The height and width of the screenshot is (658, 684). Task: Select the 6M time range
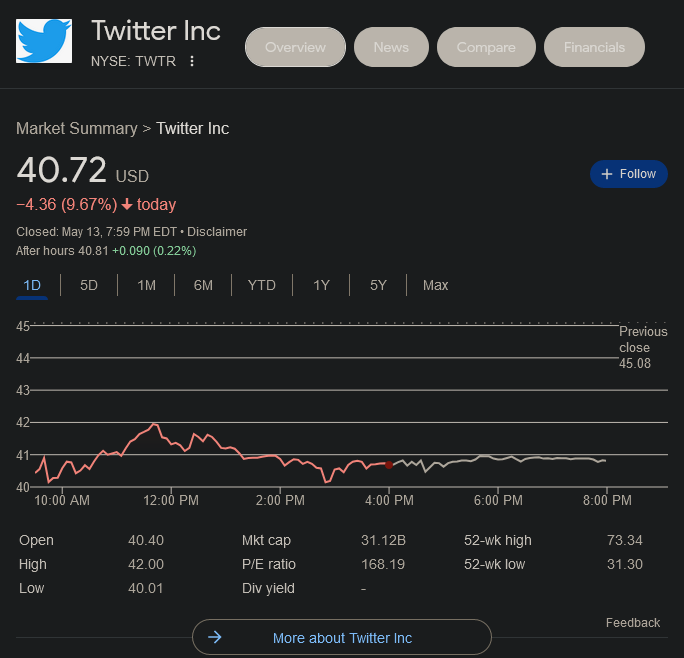point(203,285)
